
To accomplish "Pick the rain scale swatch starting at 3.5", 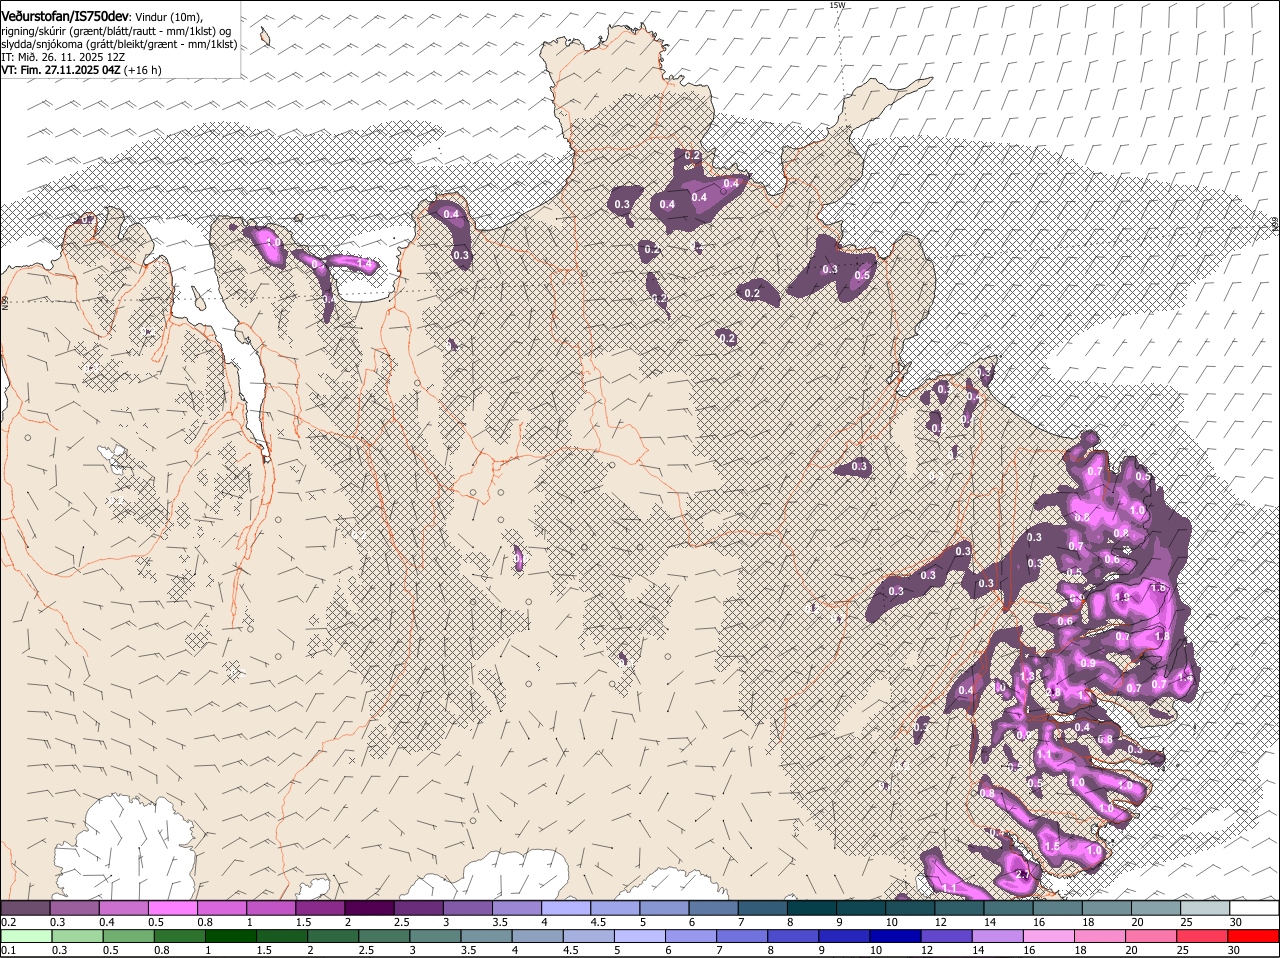I will coord(486,936).
